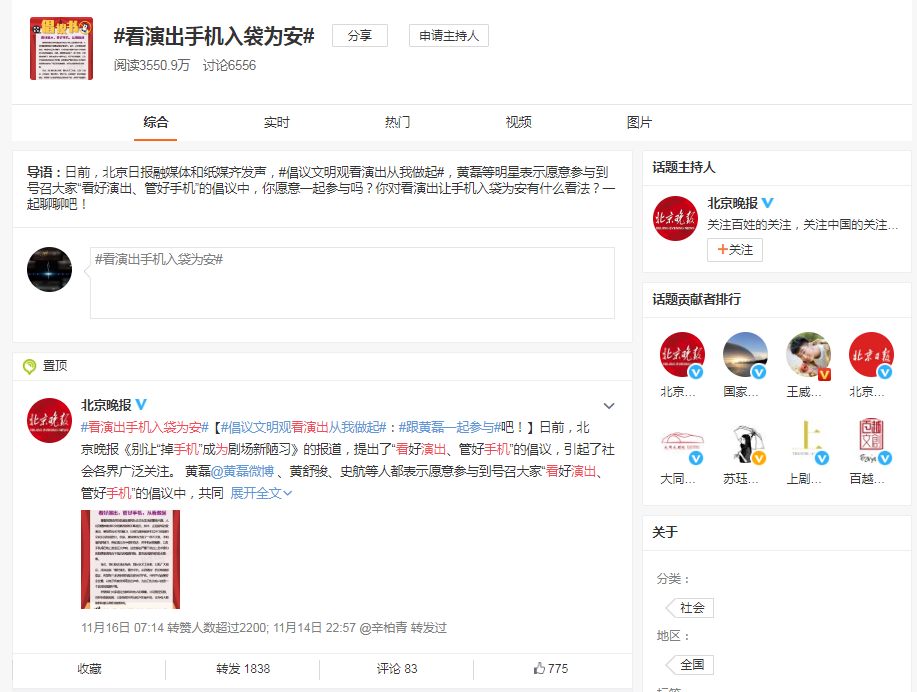The height and width of the screenshot is (692, 917).
Task: Open 评论 83 comments
Action: click(x=397, y=669)
